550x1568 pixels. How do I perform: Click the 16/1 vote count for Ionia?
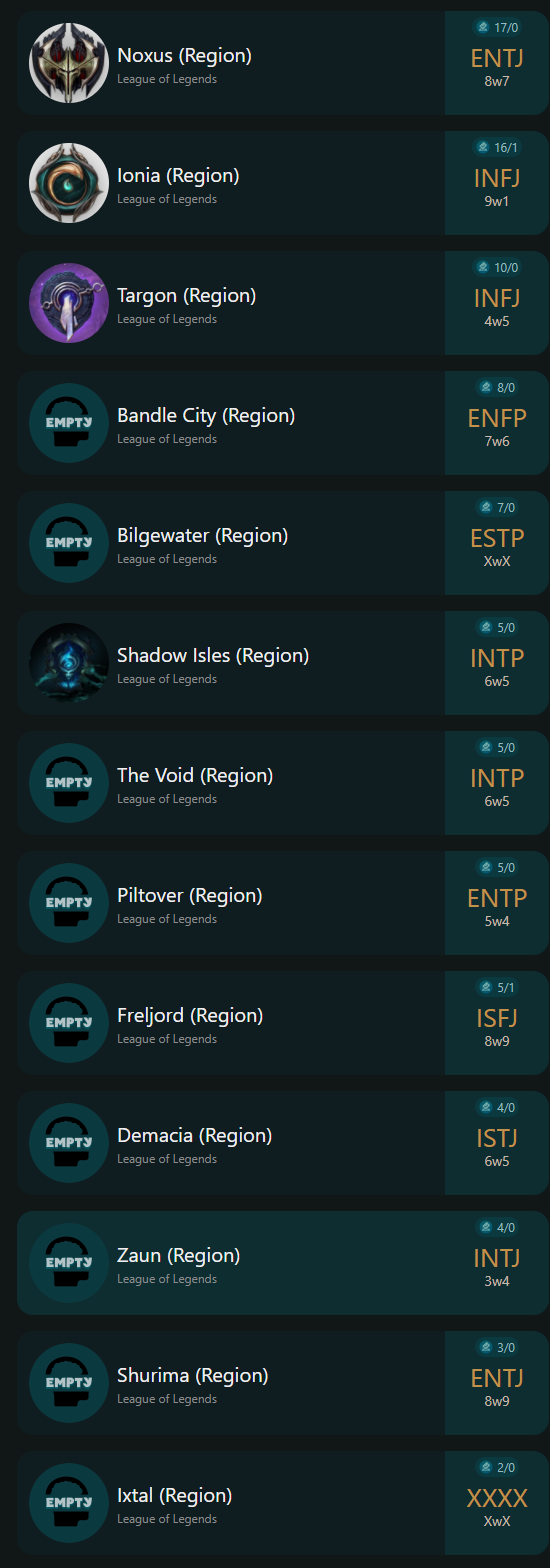click(x=497, y=148)
